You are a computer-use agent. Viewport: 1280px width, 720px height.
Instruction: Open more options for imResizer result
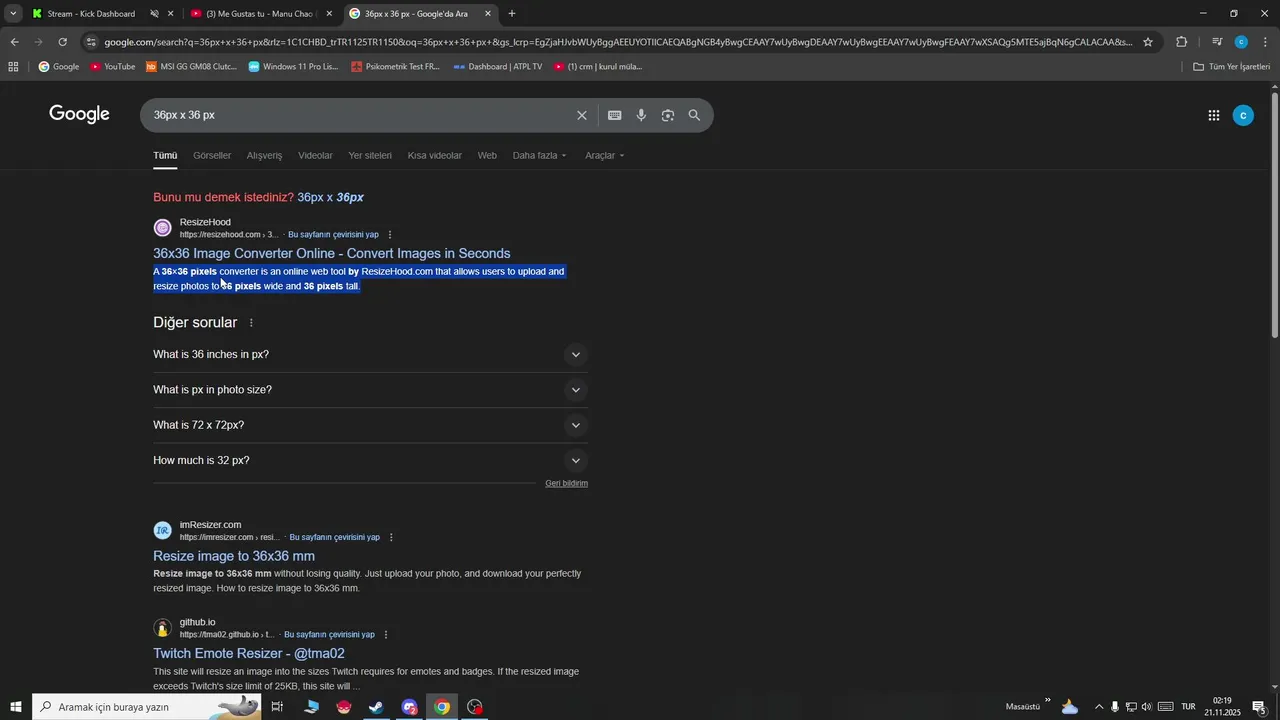click(x=391, y=537)
